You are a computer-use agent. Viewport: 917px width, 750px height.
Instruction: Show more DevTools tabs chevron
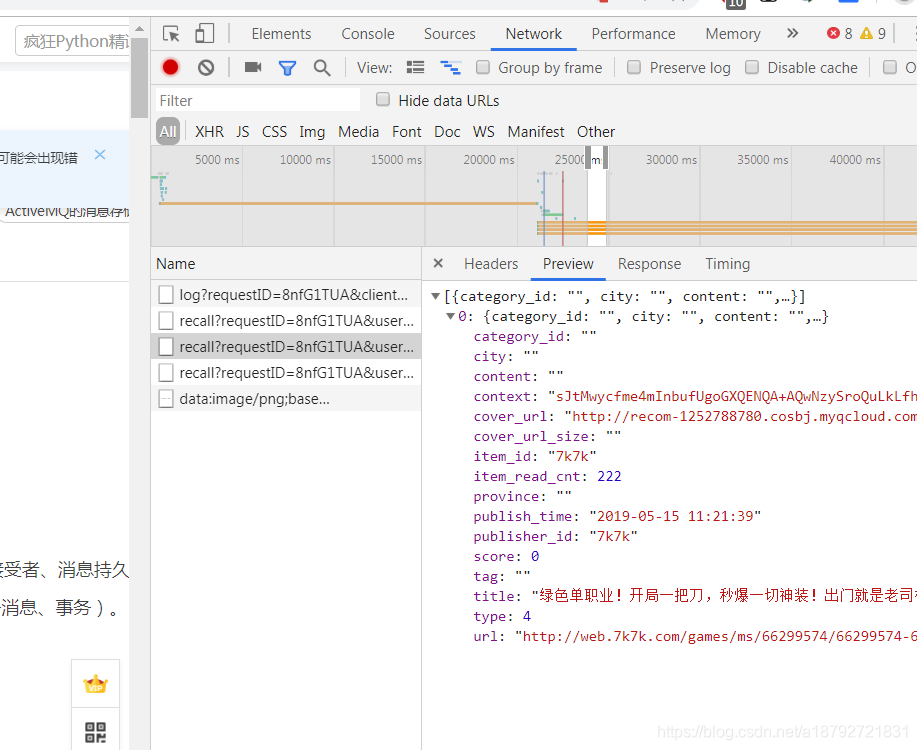(x=792, y=33)
